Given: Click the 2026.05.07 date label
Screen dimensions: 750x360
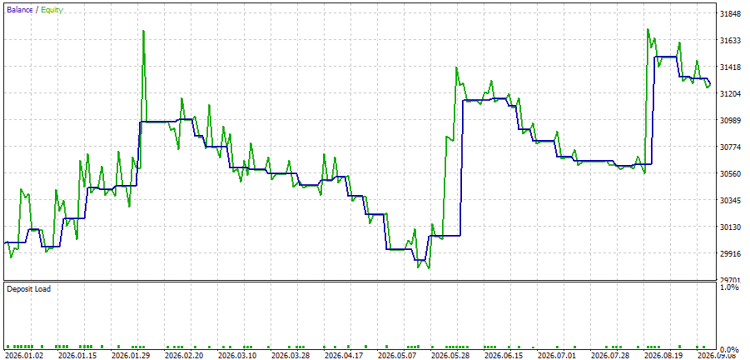Looking at the screenshot, I should point(397,356).
